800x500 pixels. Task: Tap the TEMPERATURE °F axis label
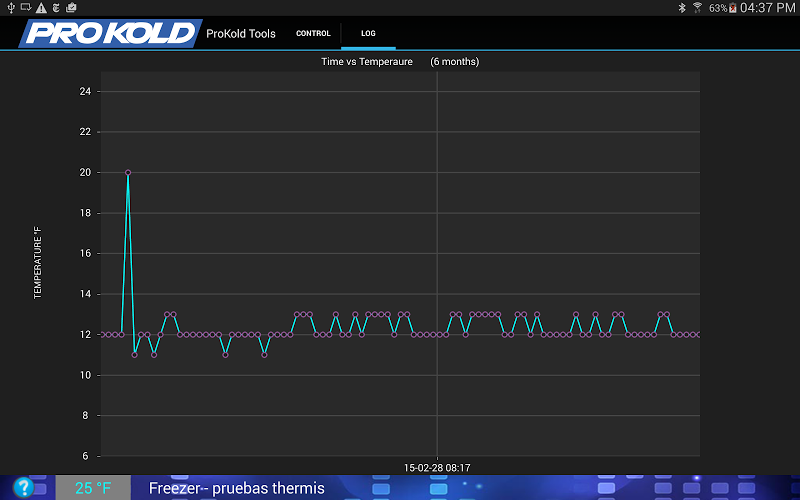[38, 263]
